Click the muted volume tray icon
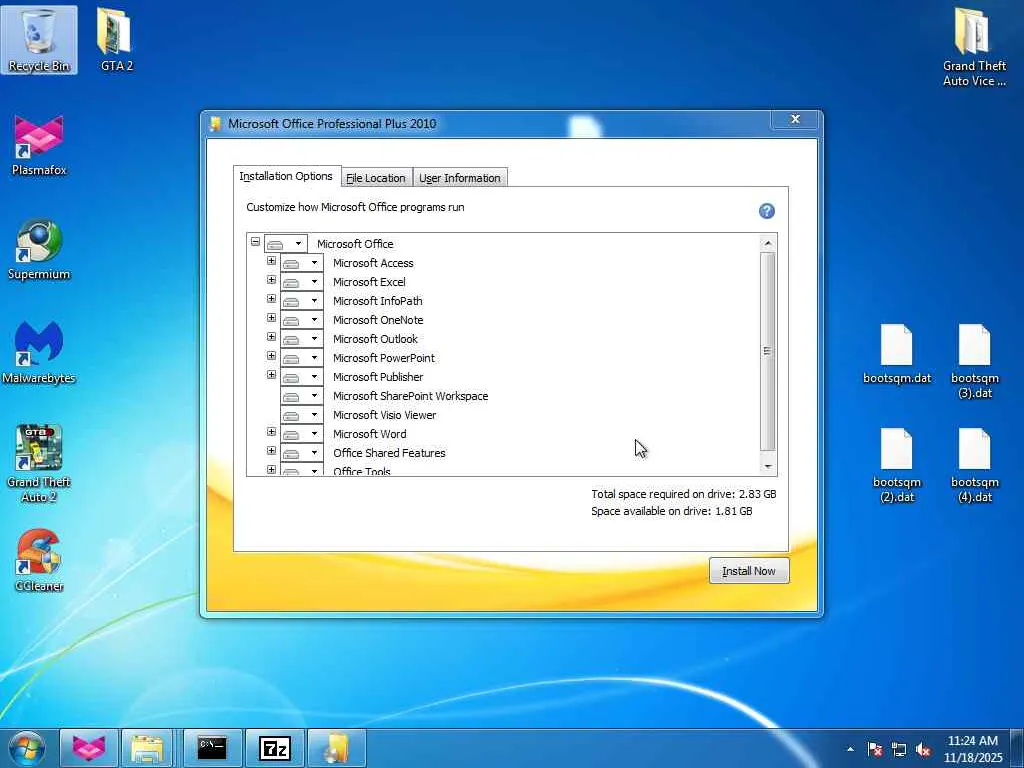Image resolution: width=1024 pixels, height=768 pixels. point(923,749)
